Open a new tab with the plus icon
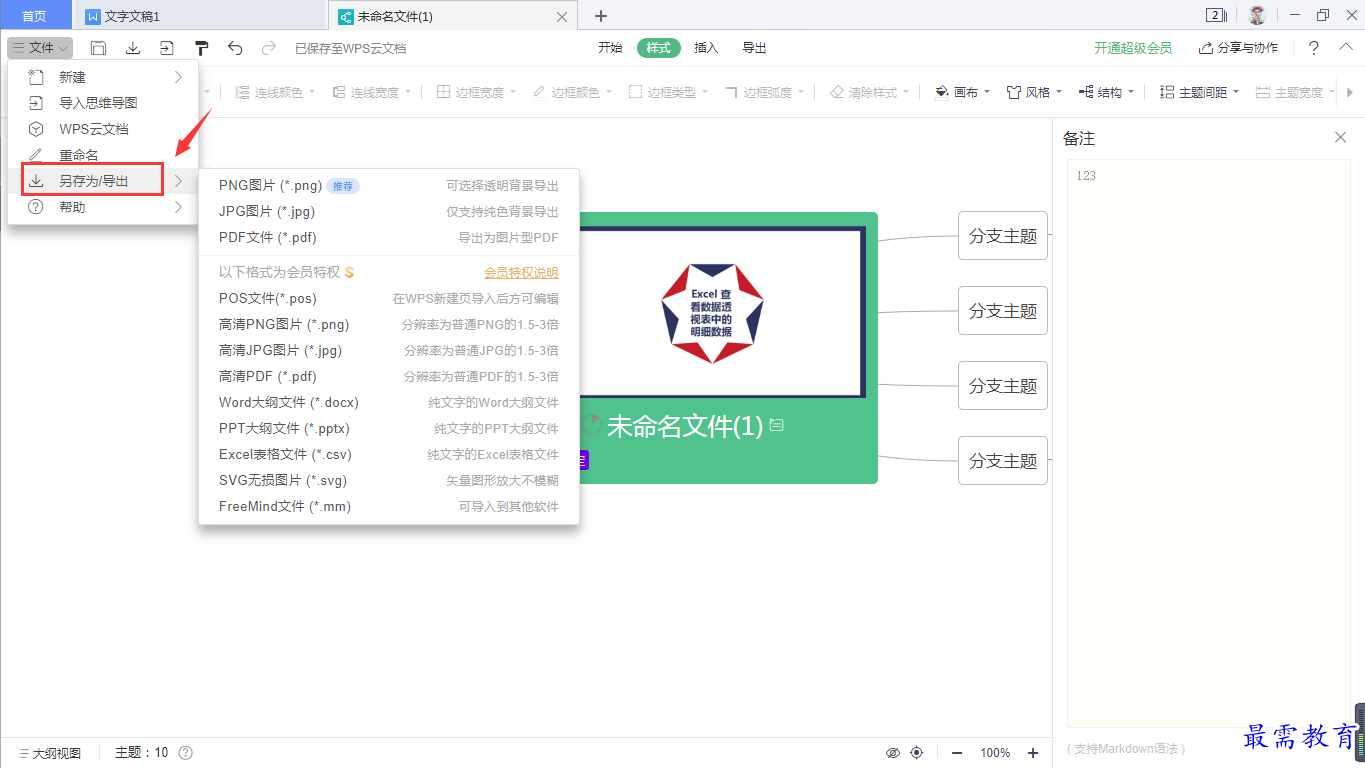 click(x=601, y=16)
